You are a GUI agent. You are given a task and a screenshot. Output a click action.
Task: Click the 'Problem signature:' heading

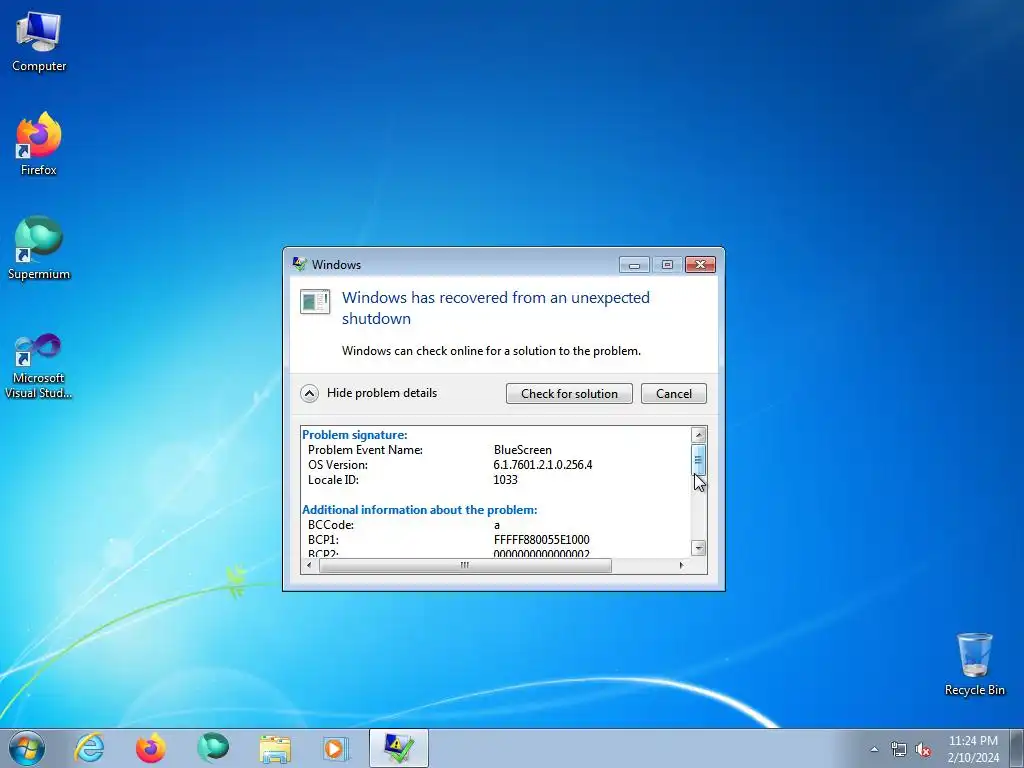click(x=355, y=435)
